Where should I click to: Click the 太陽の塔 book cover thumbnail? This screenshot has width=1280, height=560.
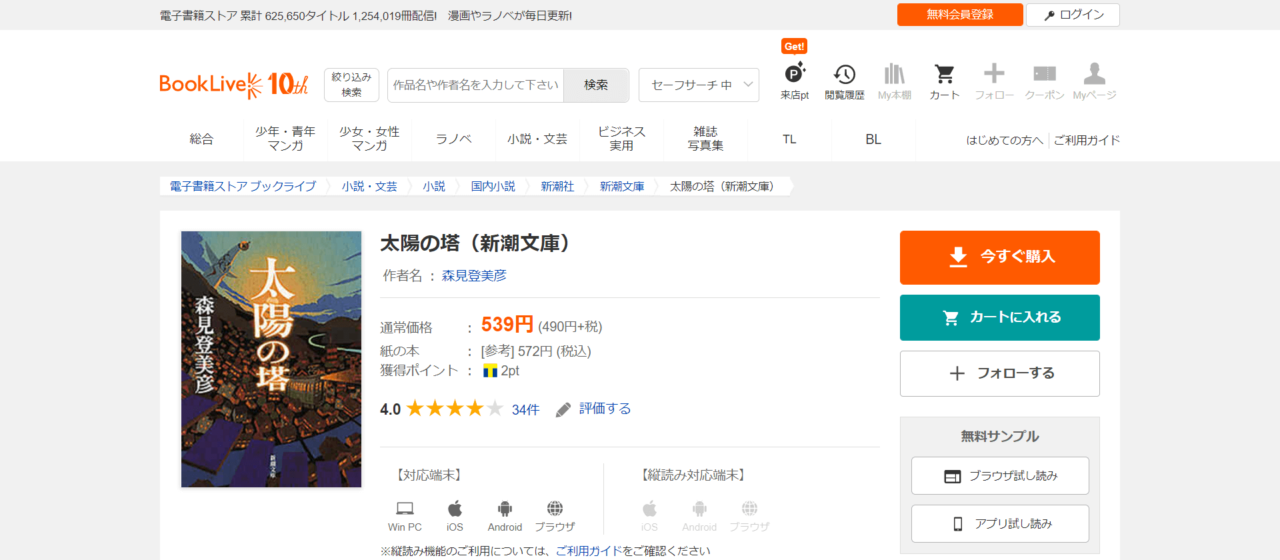click(x=271, y=359)
